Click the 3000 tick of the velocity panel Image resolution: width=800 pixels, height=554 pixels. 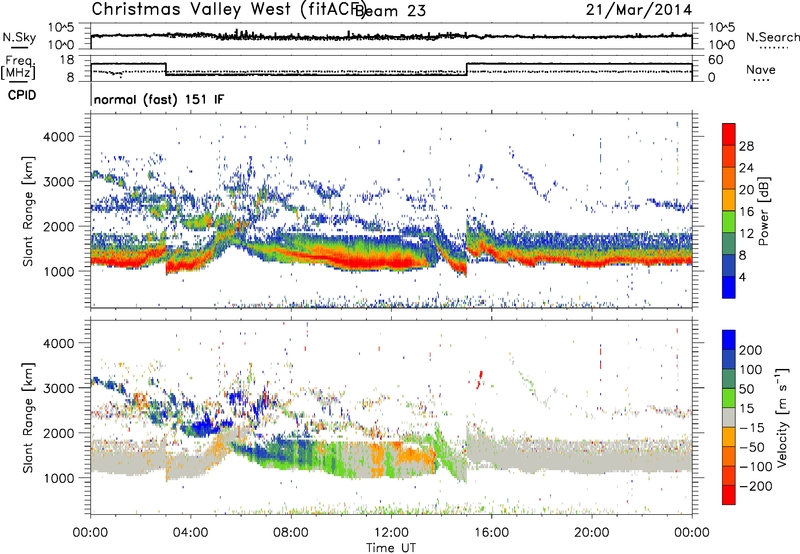[58, 388]
